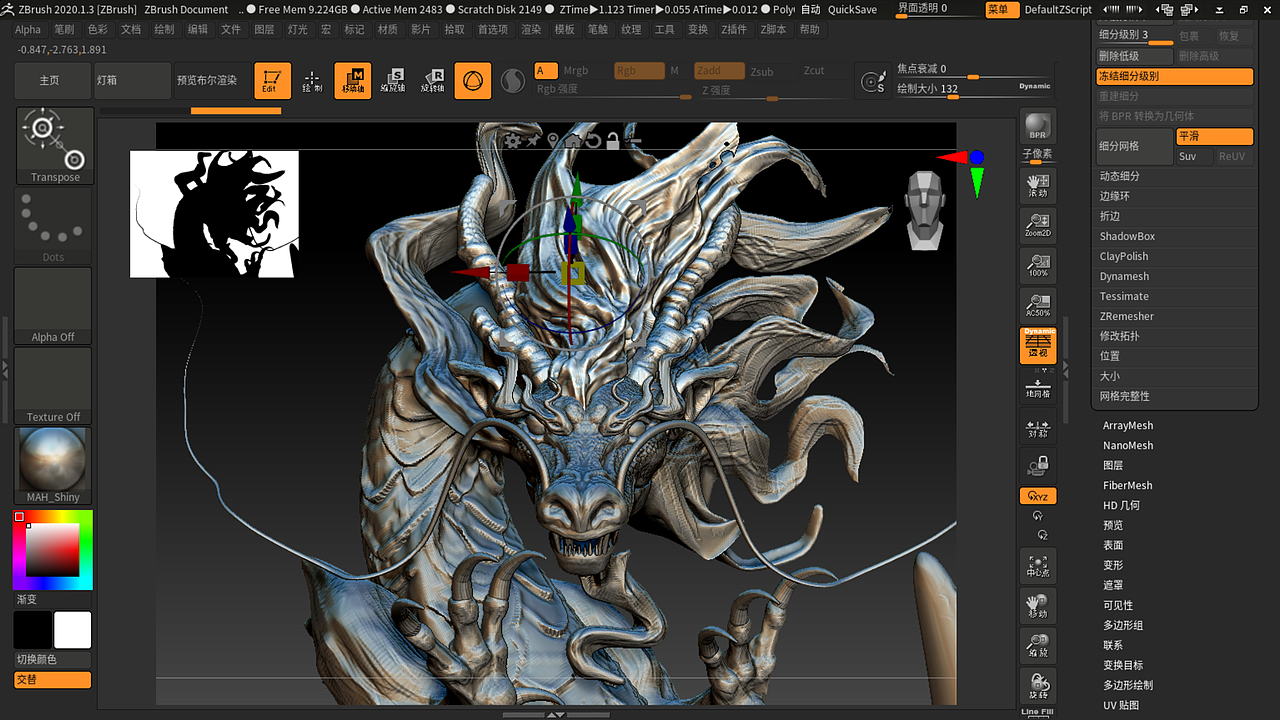Image resolution: width=1280 pixels, height=720 pixels.
Task: Open the Dots stroke selector
Action: tap(54, 226)
